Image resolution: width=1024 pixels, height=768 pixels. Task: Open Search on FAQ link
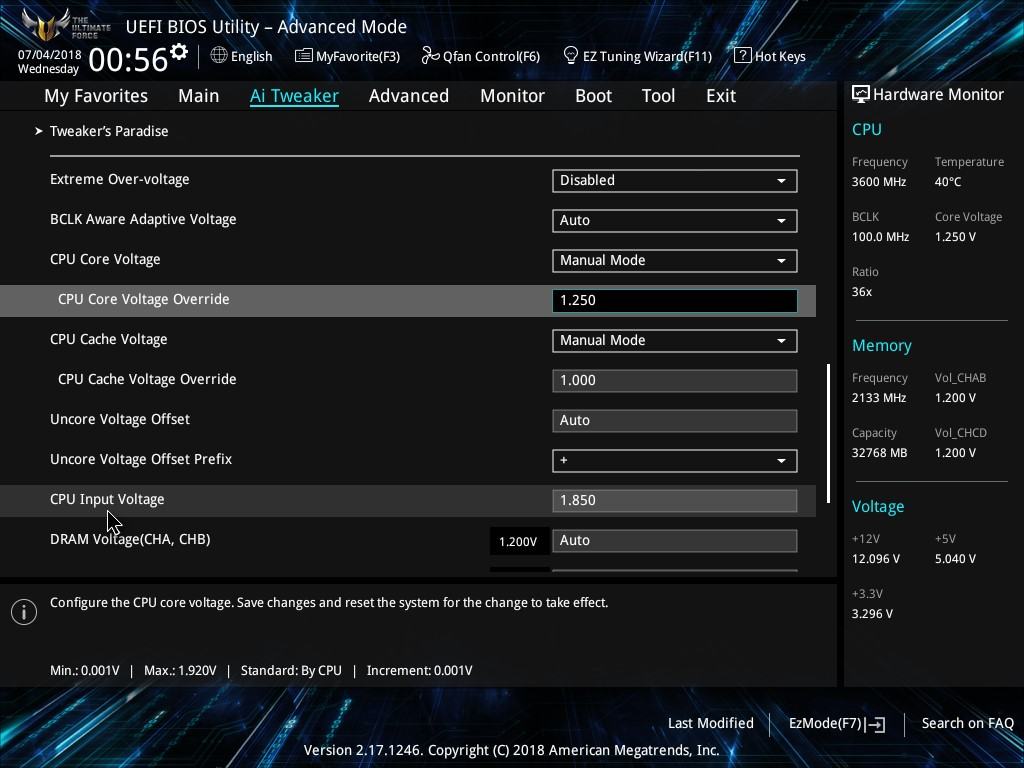[968, 724]
